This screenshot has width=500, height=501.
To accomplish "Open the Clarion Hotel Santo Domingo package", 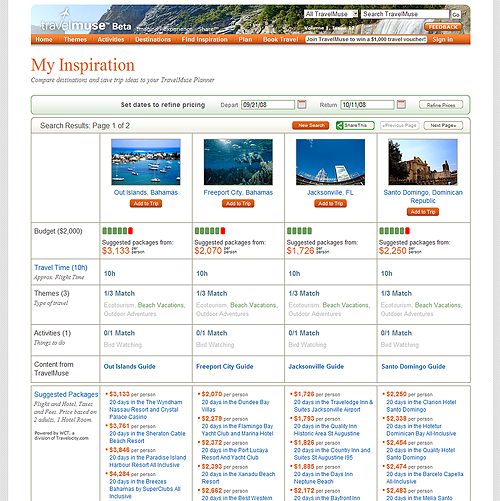I will pyautogui.click(x=421, y=406).
